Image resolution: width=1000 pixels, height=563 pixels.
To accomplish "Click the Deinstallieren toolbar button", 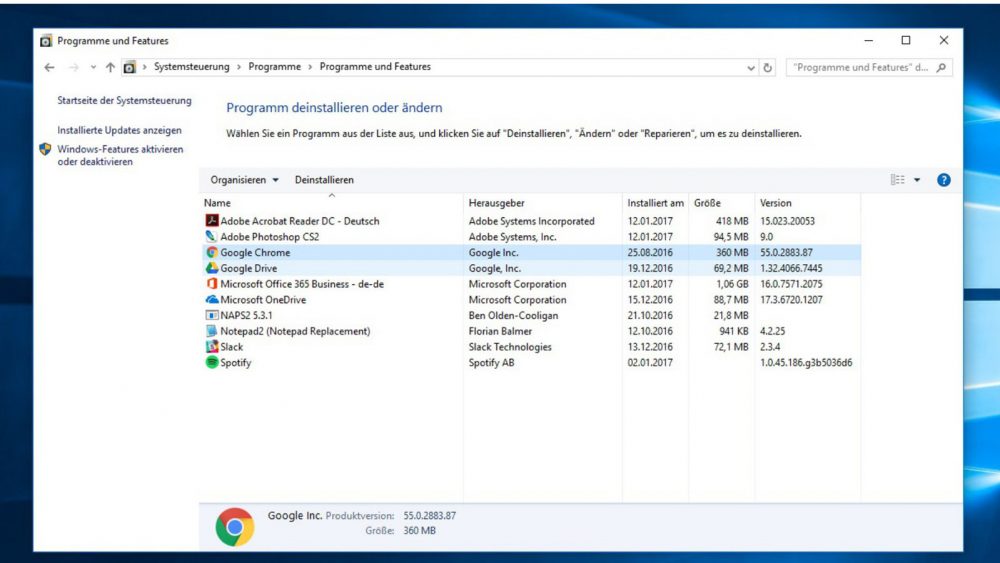I will pyautogui.click(x=324, y=180).
